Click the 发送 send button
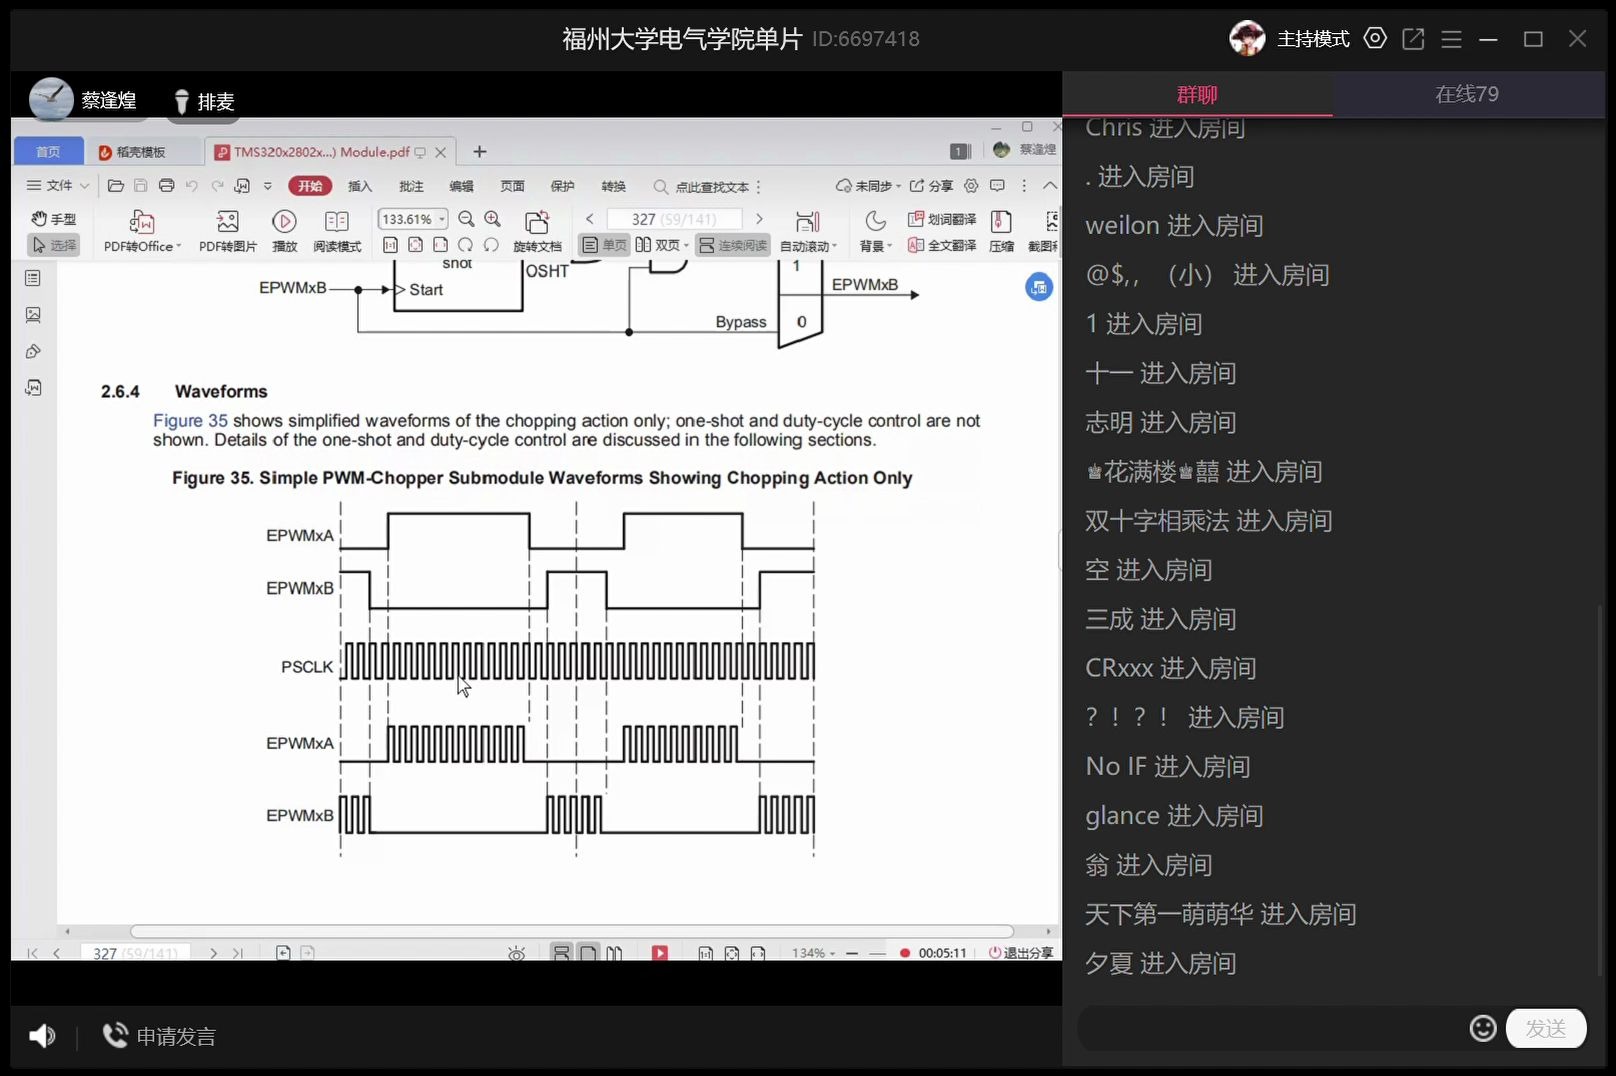 (1546, 1028)
